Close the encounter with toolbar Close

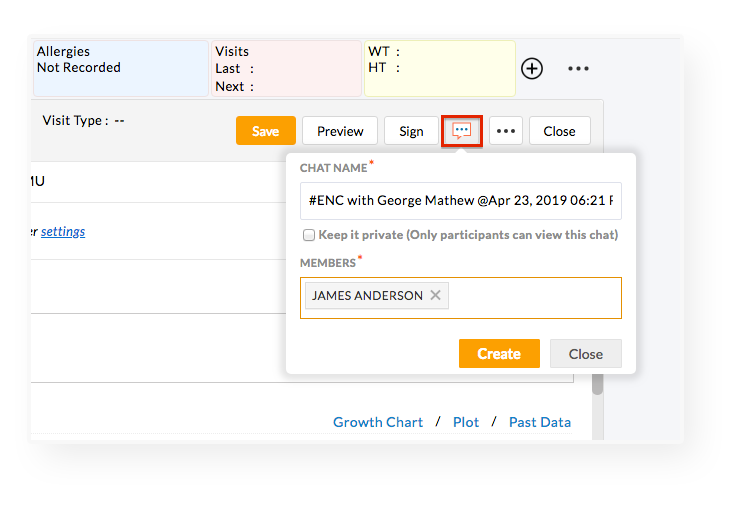point(559,131)
